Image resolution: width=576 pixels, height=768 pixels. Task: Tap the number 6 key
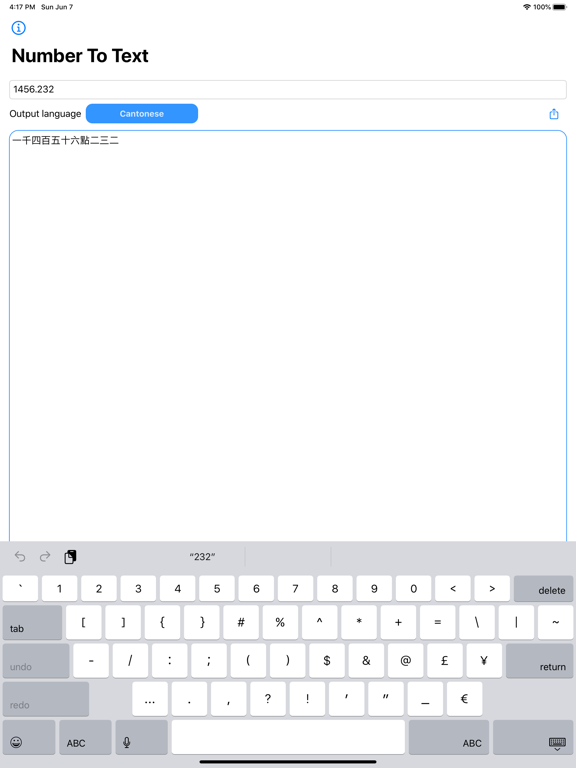tap(256, 589)
